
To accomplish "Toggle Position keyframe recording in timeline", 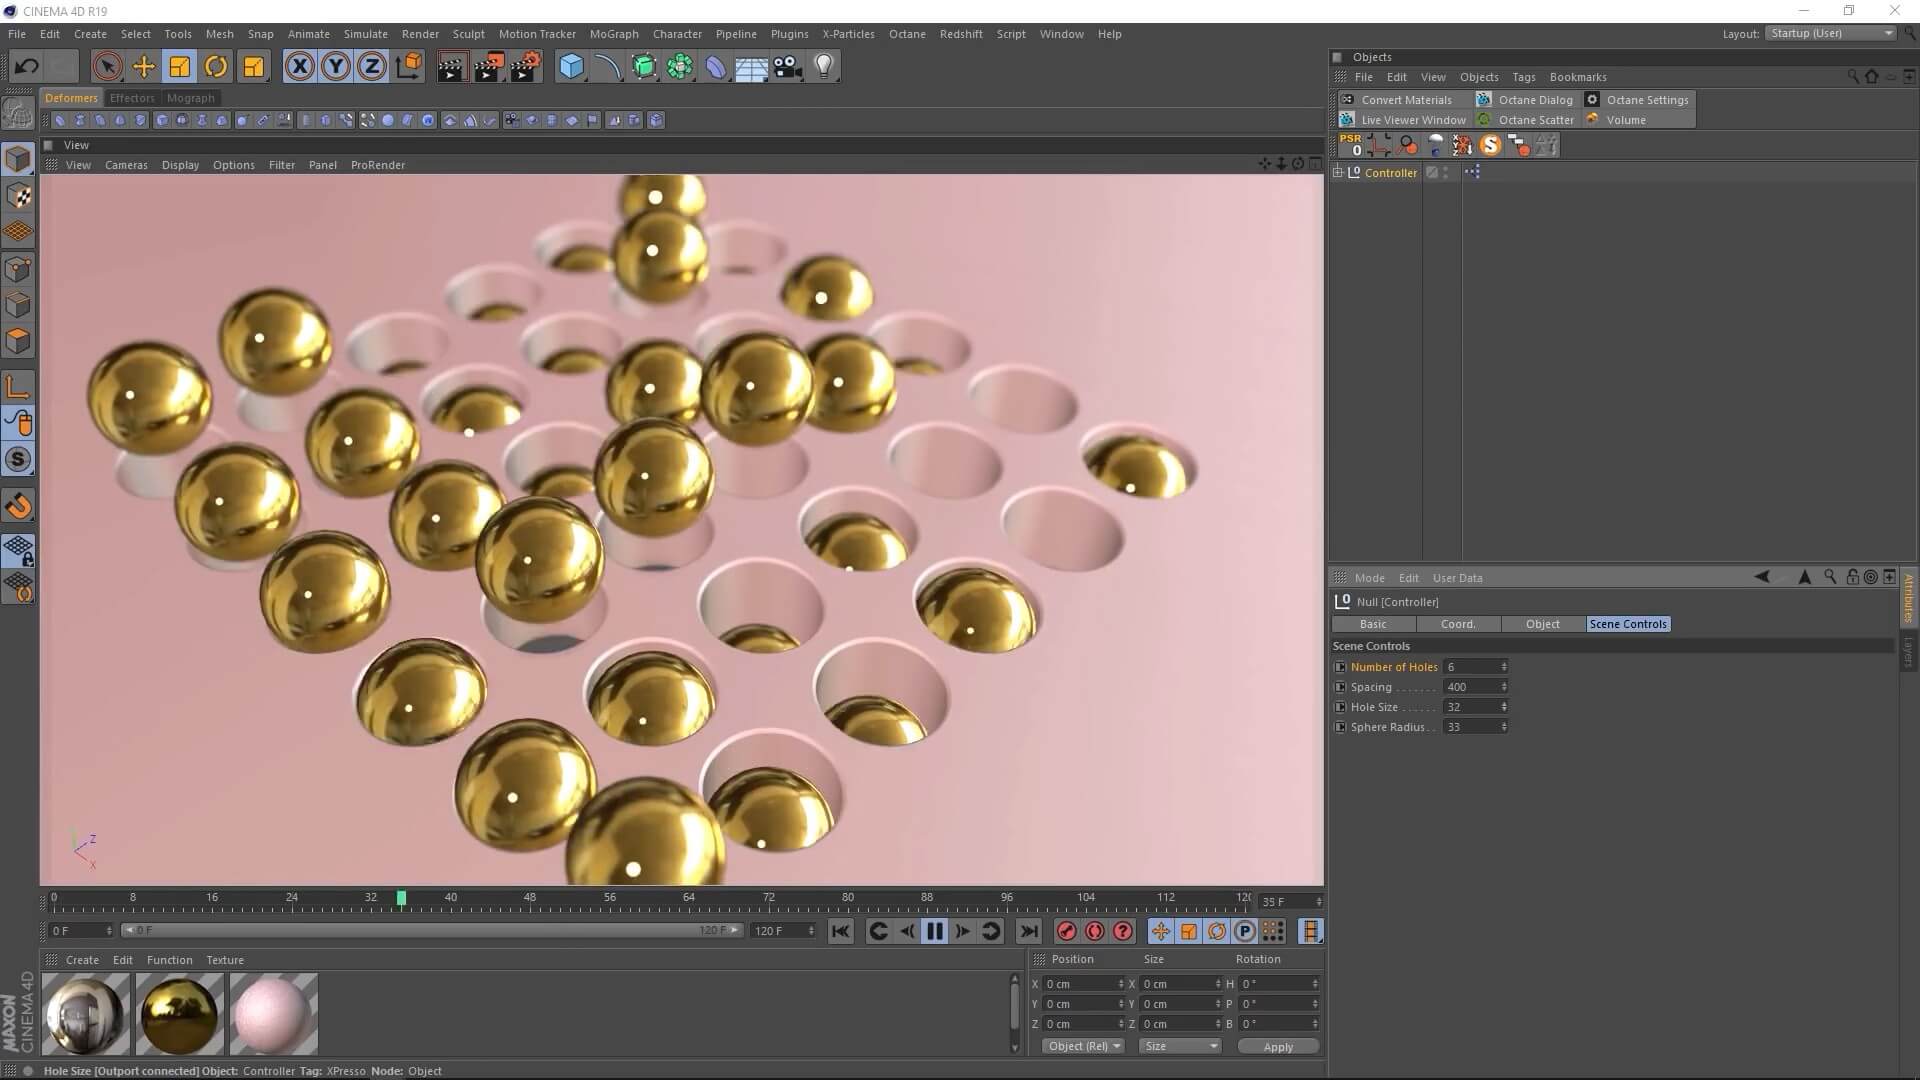I will click(x=1160, y=931).
